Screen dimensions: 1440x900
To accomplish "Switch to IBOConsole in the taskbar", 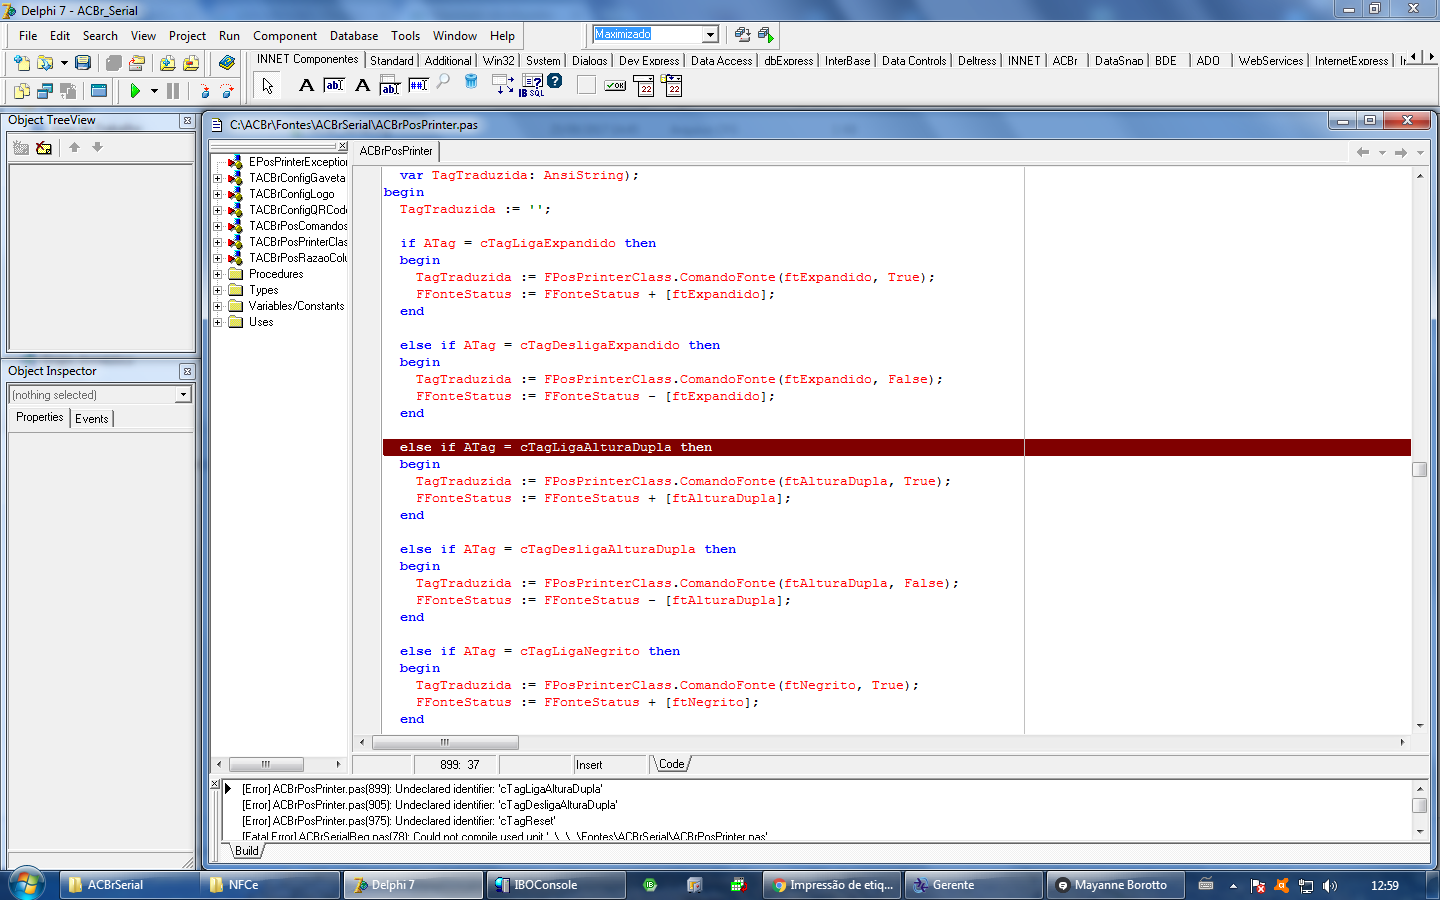I will pos(555,885).
